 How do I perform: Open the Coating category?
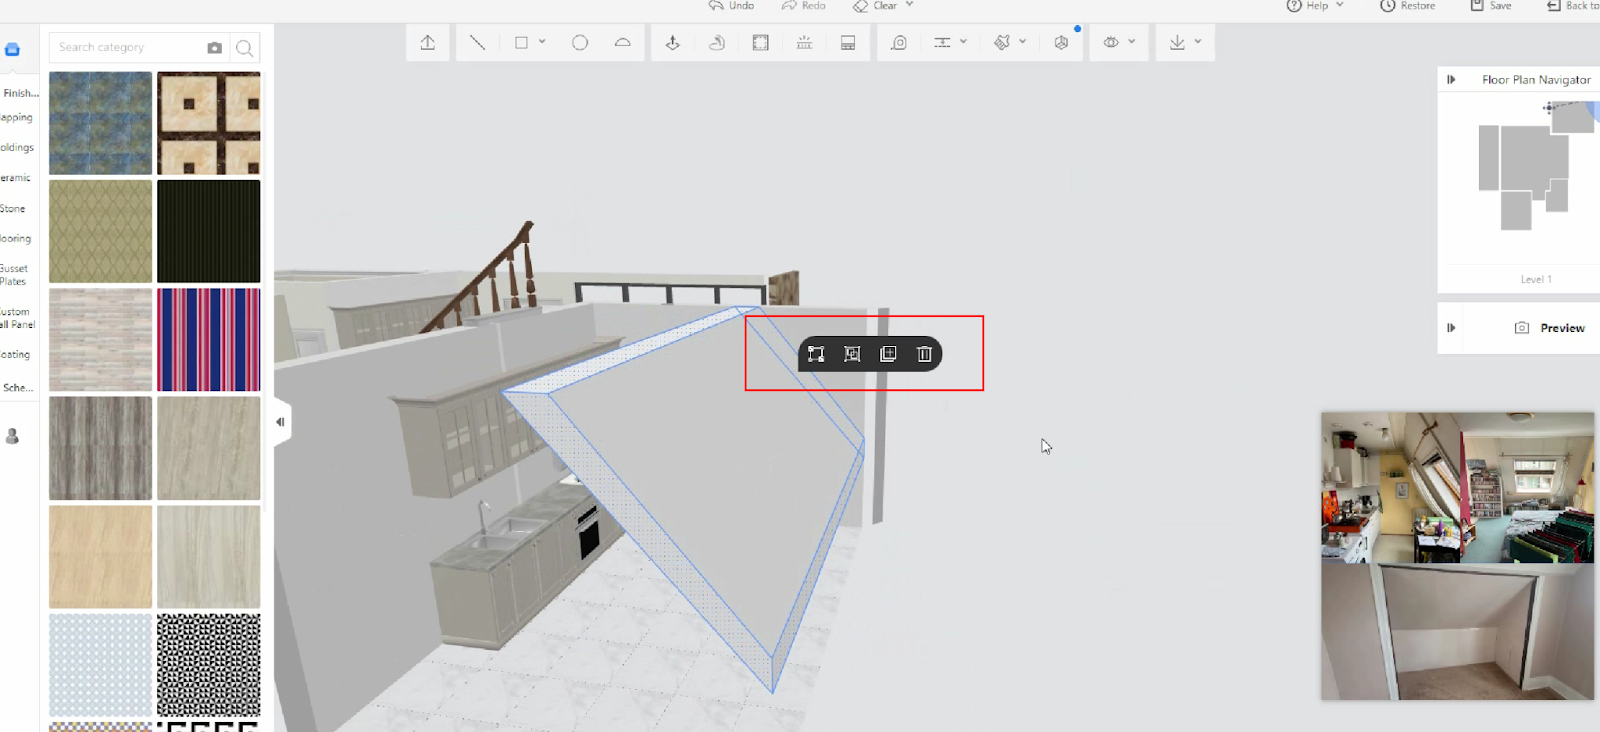[x=15, y=355]
